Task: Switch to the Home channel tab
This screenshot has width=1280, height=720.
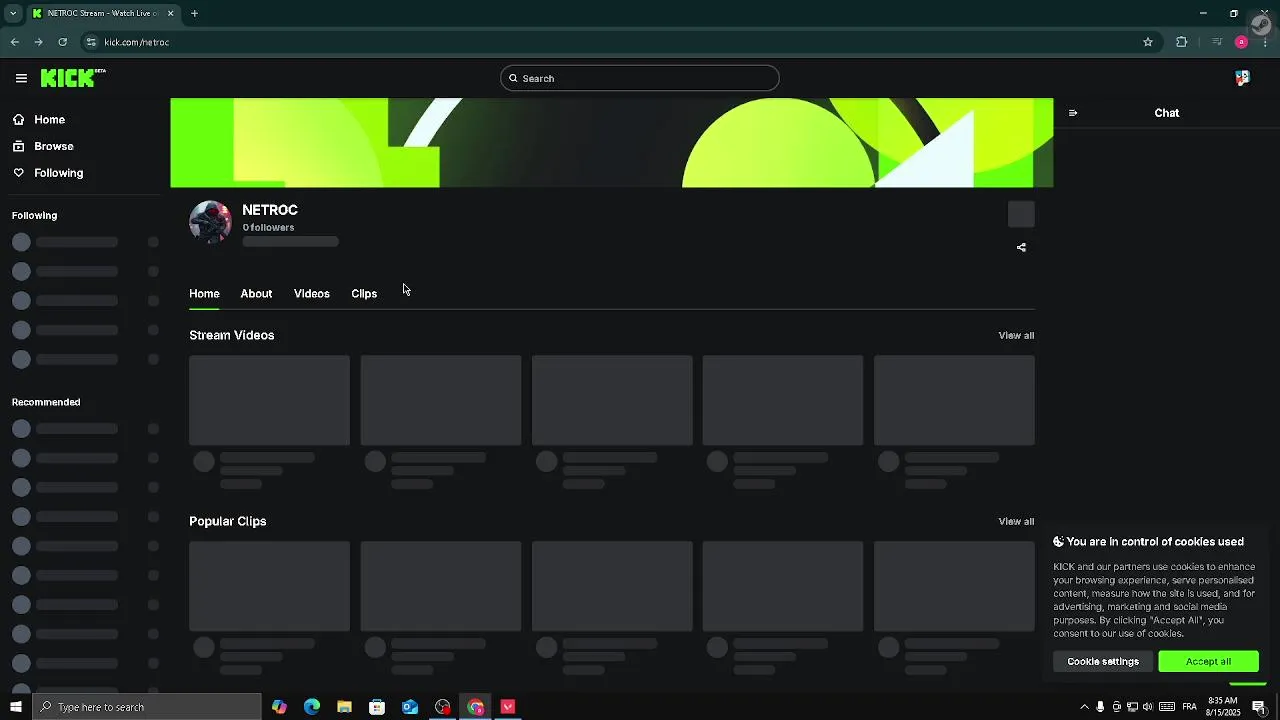Action: (x=204, y=294)
